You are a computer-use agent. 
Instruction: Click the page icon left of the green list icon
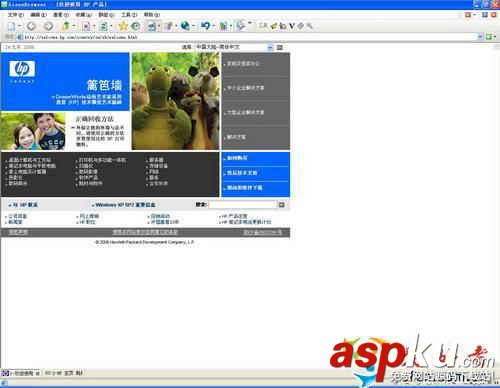click(87, 26)
